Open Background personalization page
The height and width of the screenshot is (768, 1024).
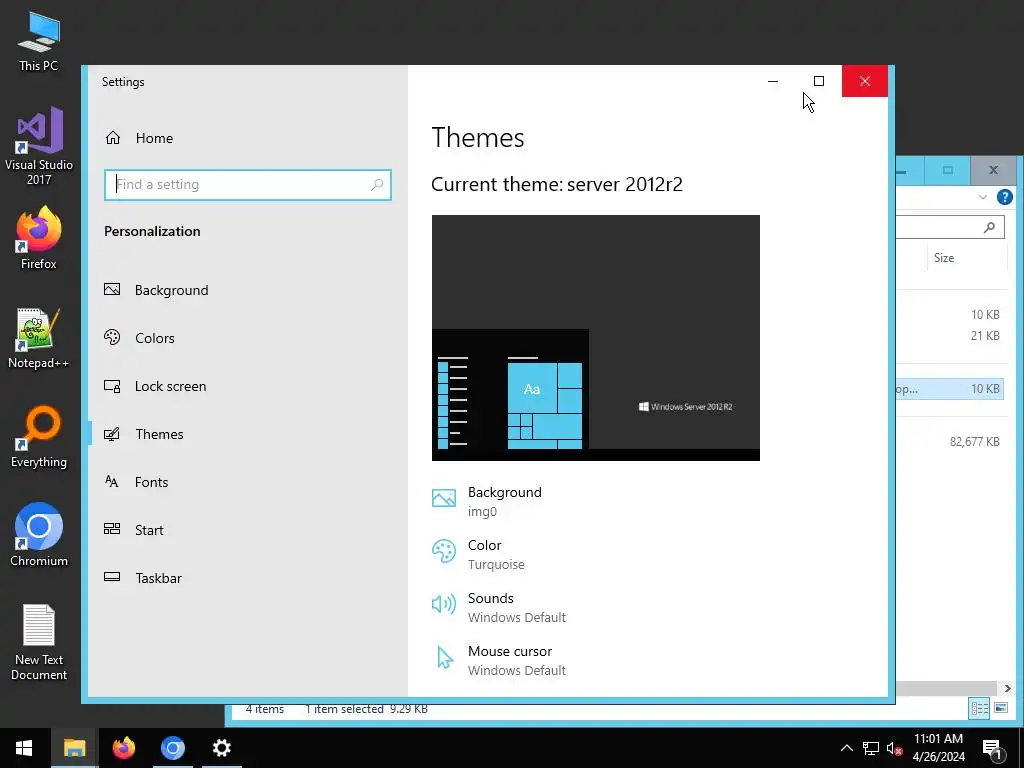point(156,290)
